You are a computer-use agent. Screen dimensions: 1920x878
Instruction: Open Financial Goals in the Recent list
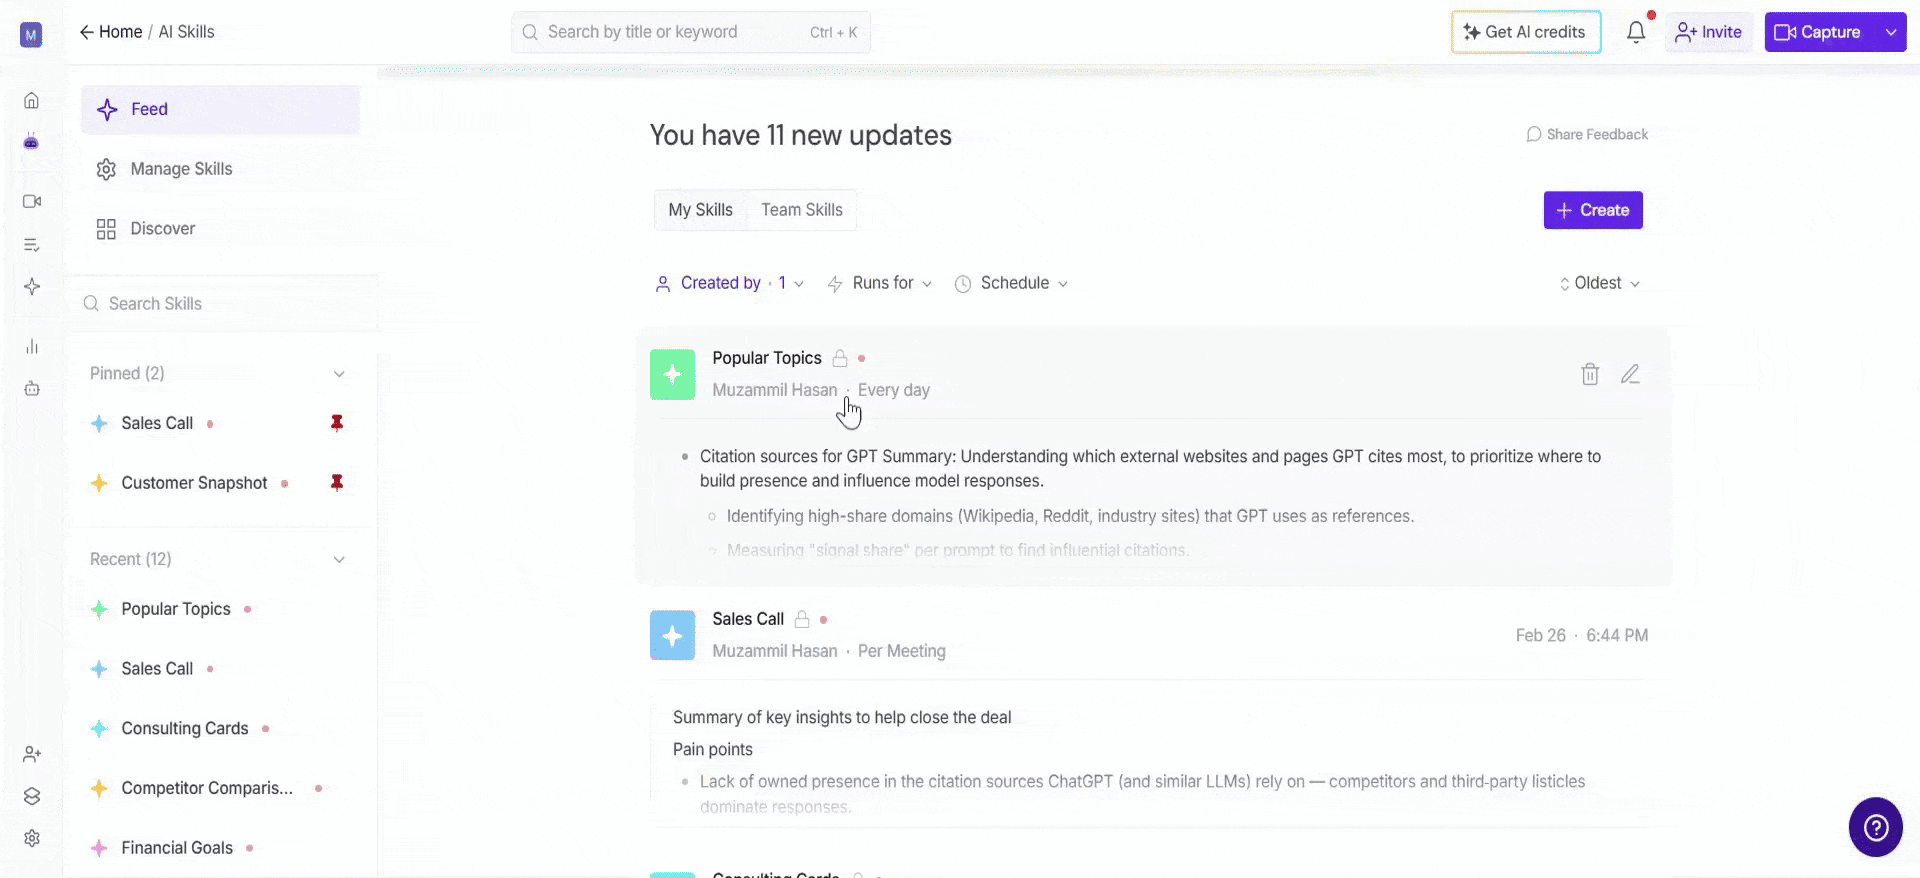[177, 848]
